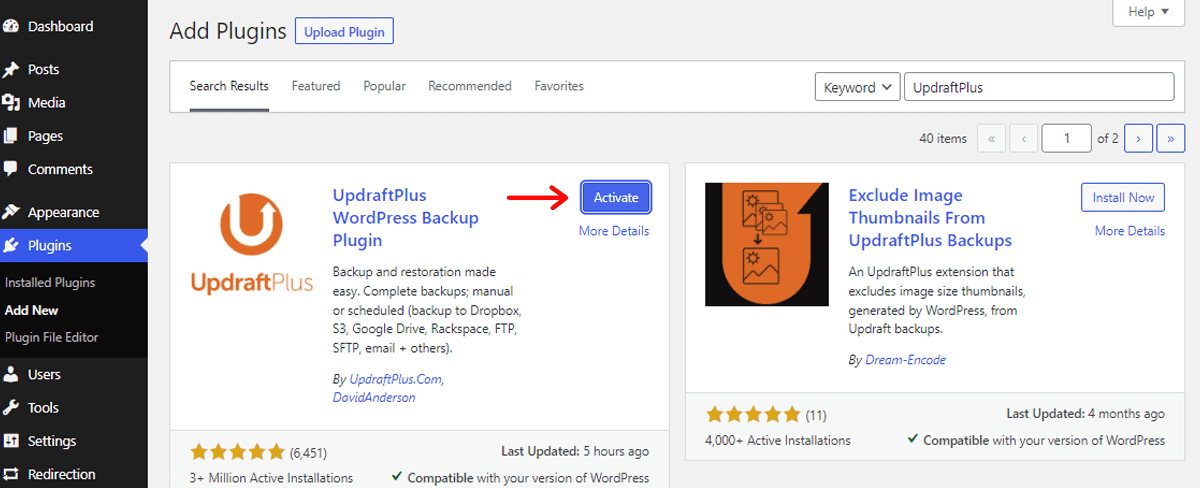Click the Redirection icon in sidebar
This screenshot has height=488, width=1200.
coord(11,474)
